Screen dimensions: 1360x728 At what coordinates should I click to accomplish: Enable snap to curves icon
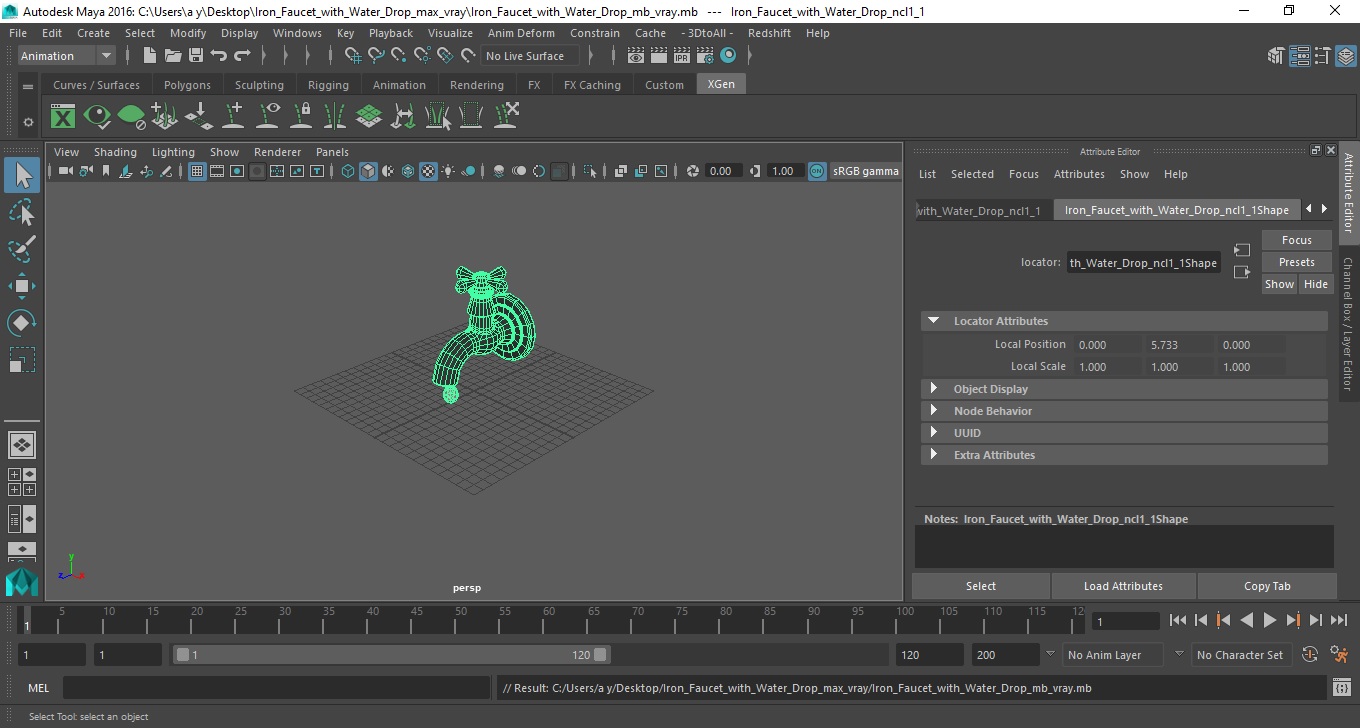[376, 56]
